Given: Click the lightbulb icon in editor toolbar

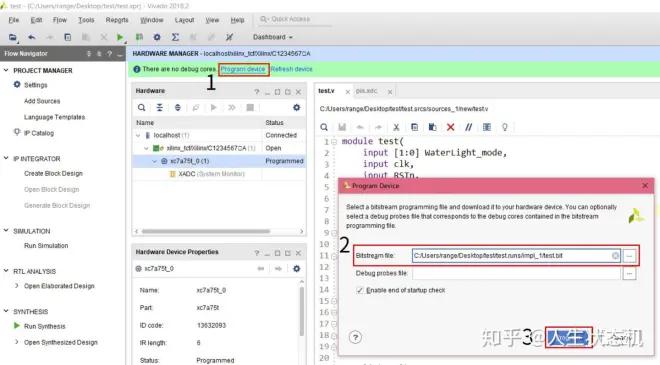Looking at the screenshot, I should pyautogui.click(x=505, y=127).
